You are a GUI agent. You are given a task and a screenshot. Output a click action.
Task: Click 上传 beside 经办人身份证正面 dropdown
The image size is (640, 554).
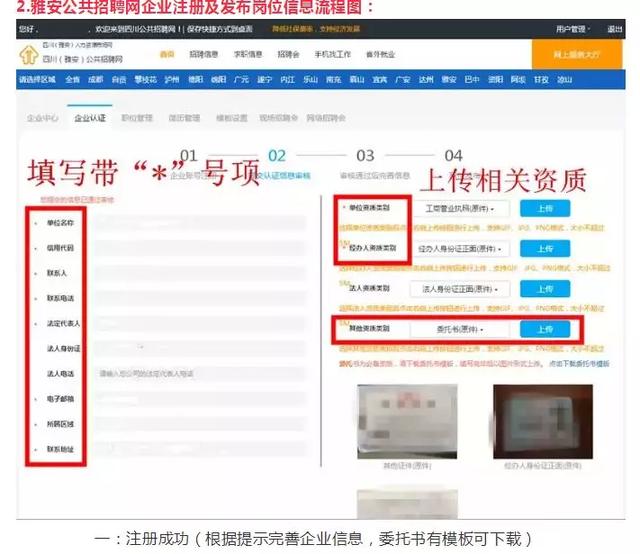[x=545, y=249]
